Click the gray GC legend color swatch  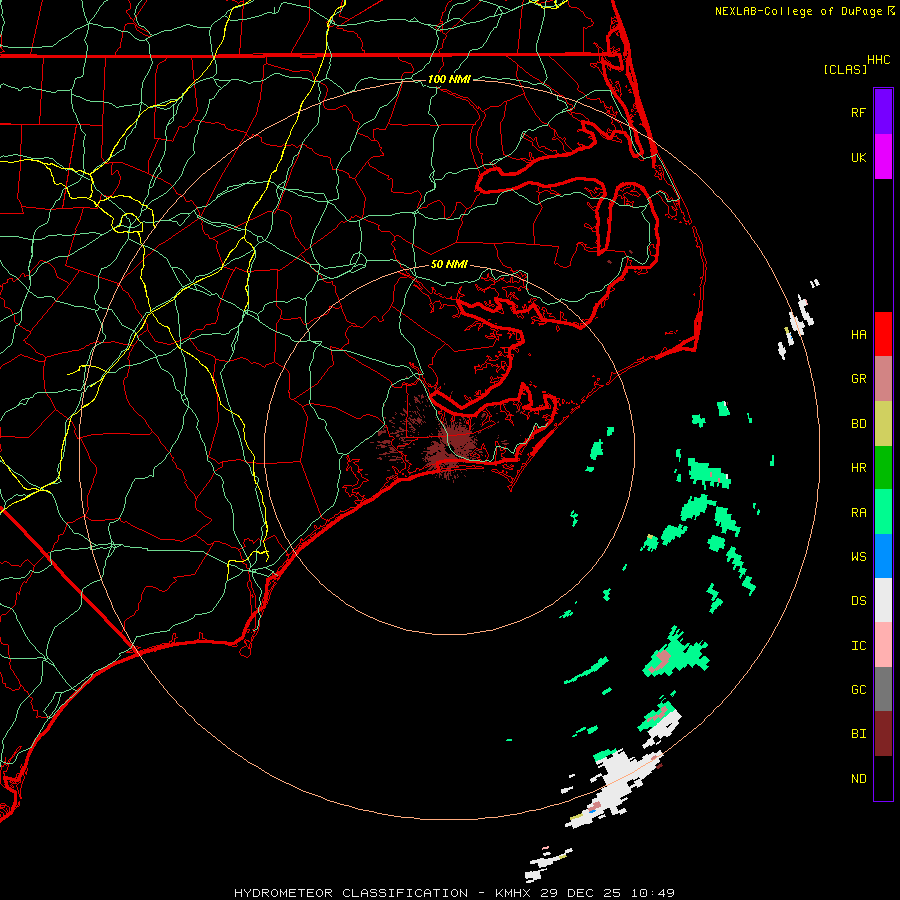883,689
